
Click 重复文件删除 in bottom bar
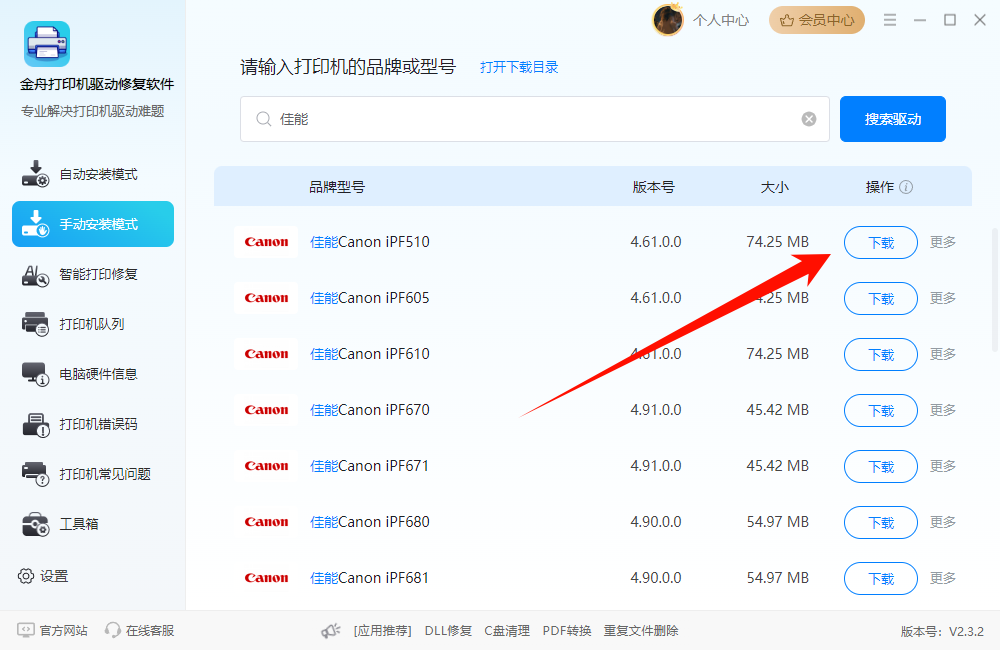(641, 631)
